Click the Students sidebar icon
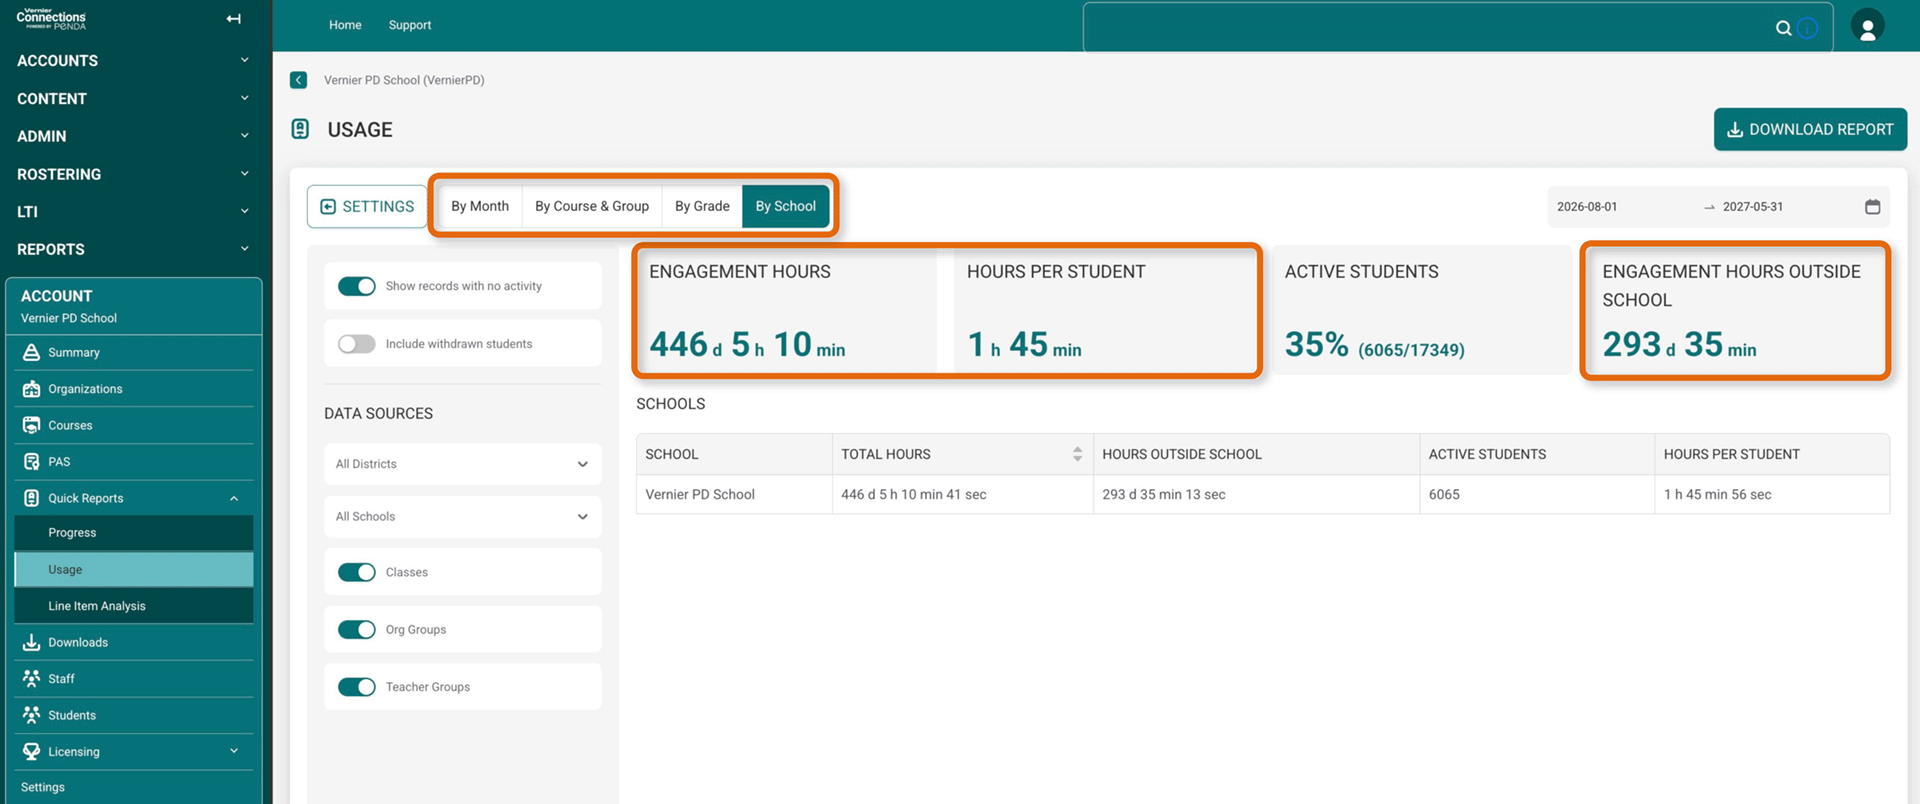This screenshot has width=1920, height=804. (31, 715)
